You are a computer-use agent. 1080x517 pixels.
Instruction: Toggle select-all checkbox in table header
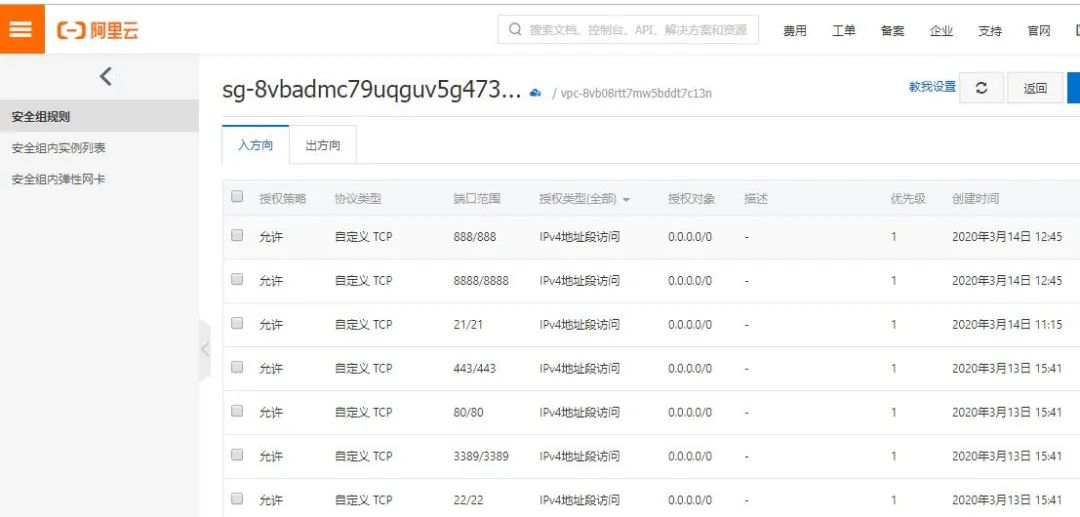click(237, 196)
